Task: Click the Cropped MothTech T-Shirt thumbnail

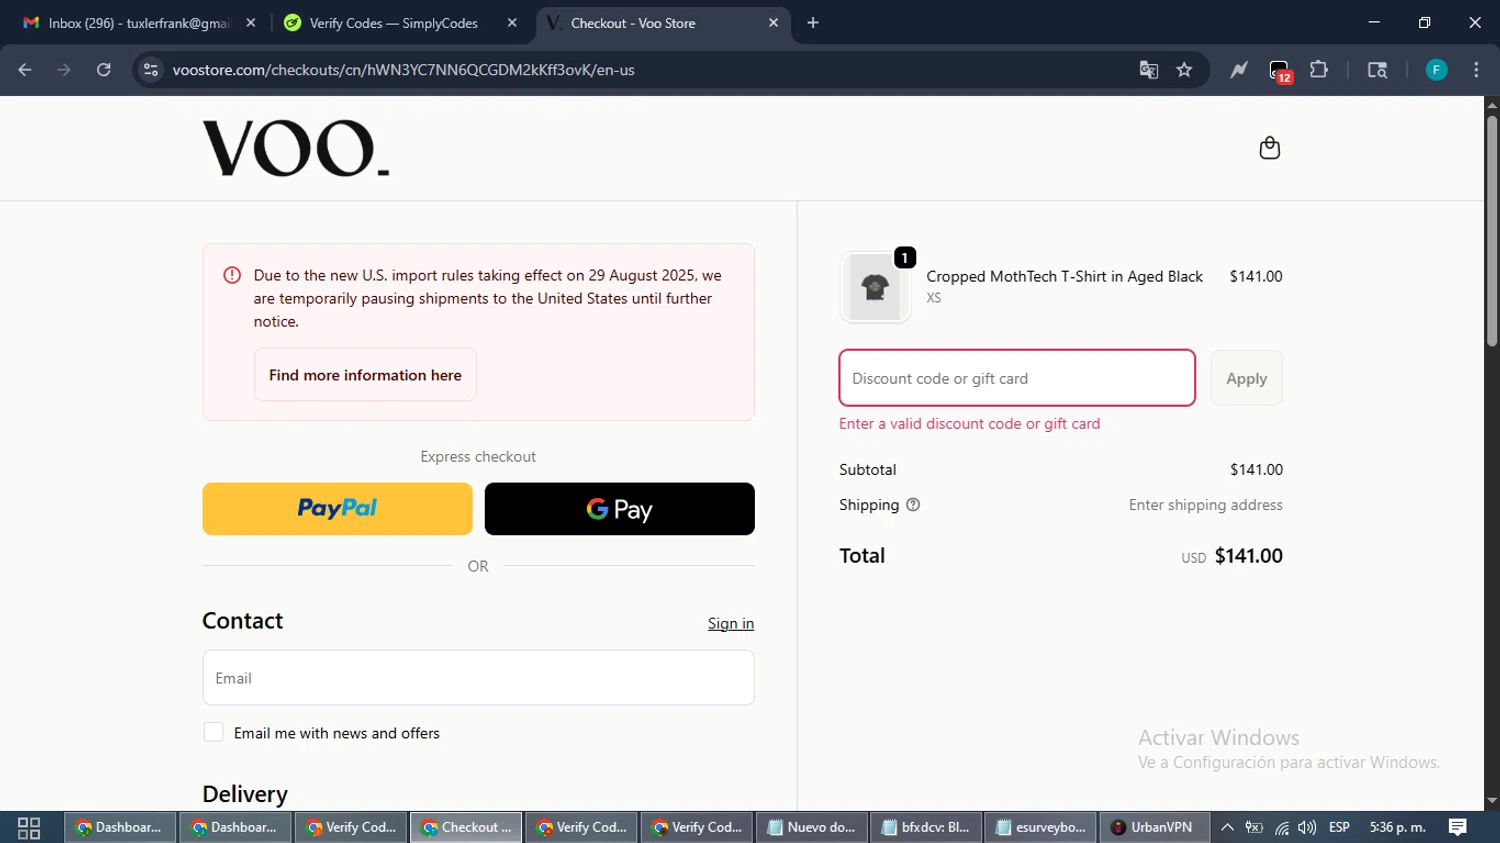Action: pyautogui.click(x=875, y=287)
